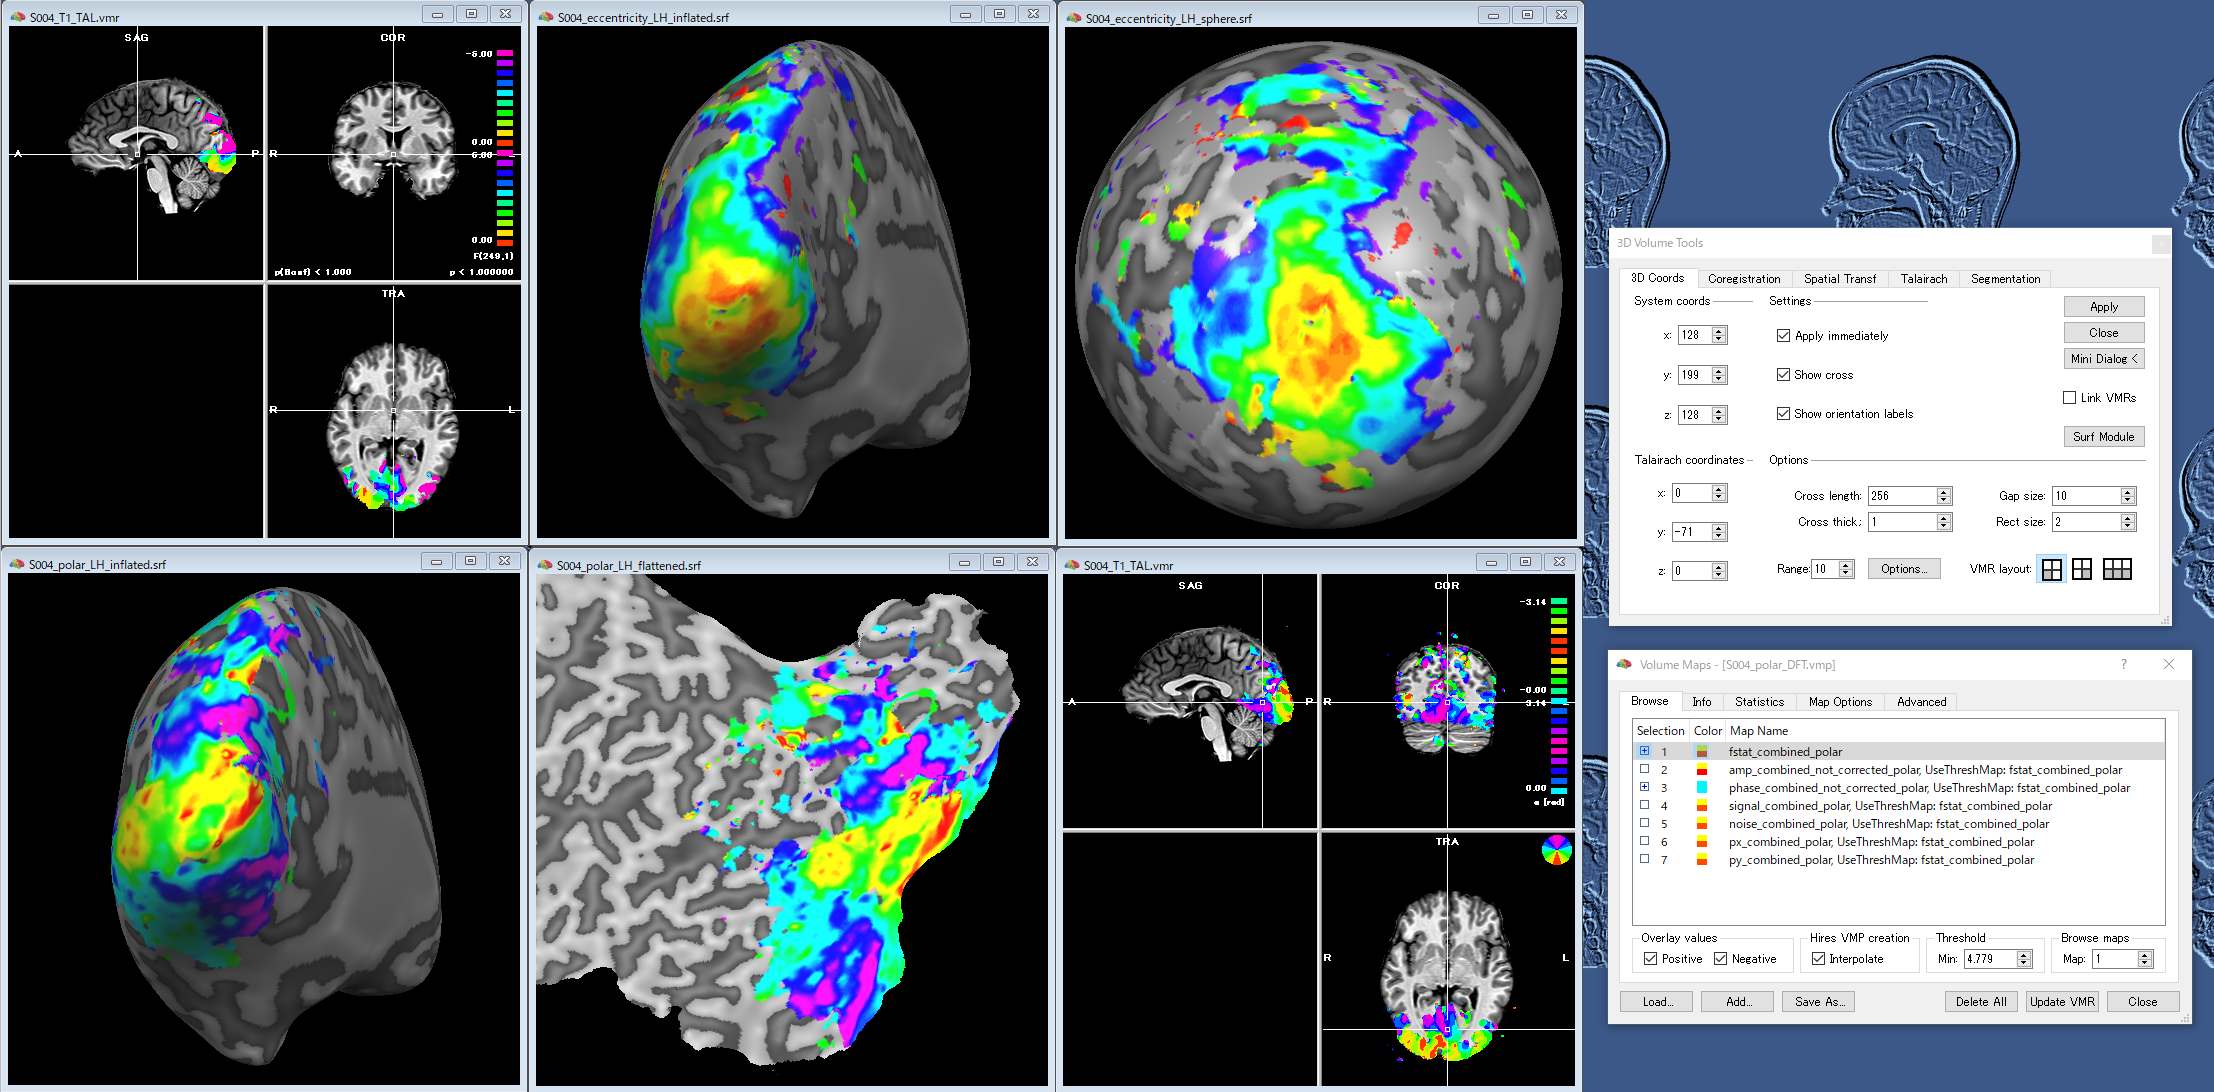Maximize the S004_eccentricity_LH_sphere.srf window

coord(1527,14)
